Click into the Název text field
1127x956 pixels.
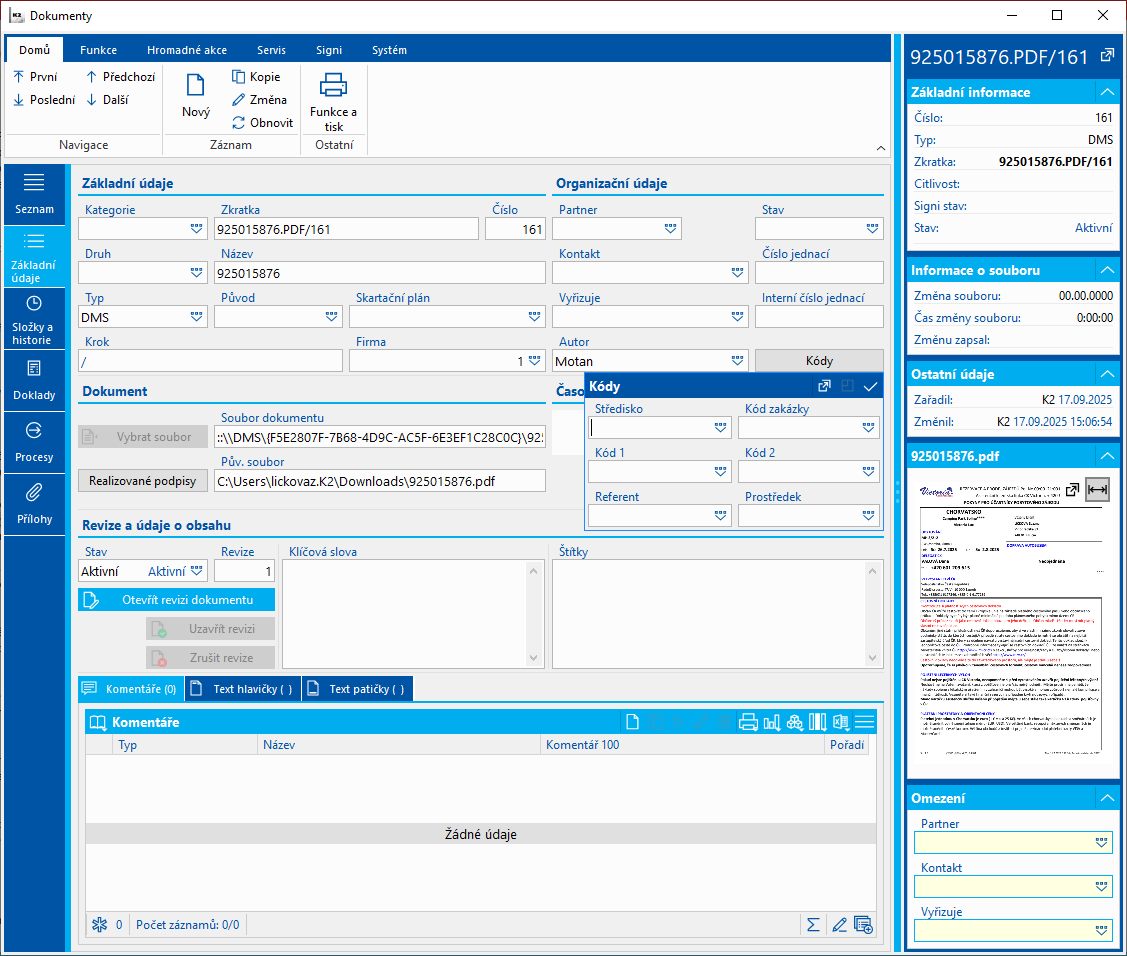tap(380, 273)
